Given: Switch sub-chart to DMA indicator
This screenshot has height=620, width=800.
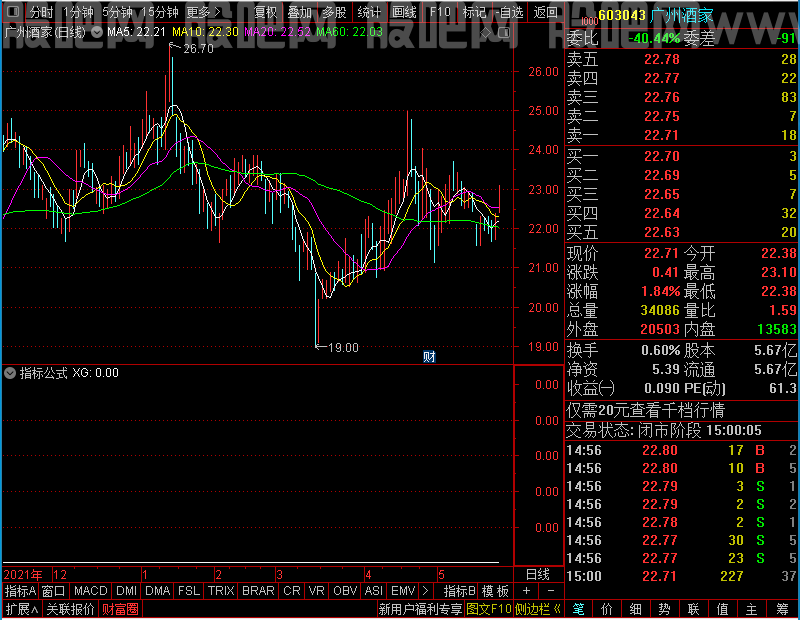Looking at the screenshot, I should (x=158, y=591).
